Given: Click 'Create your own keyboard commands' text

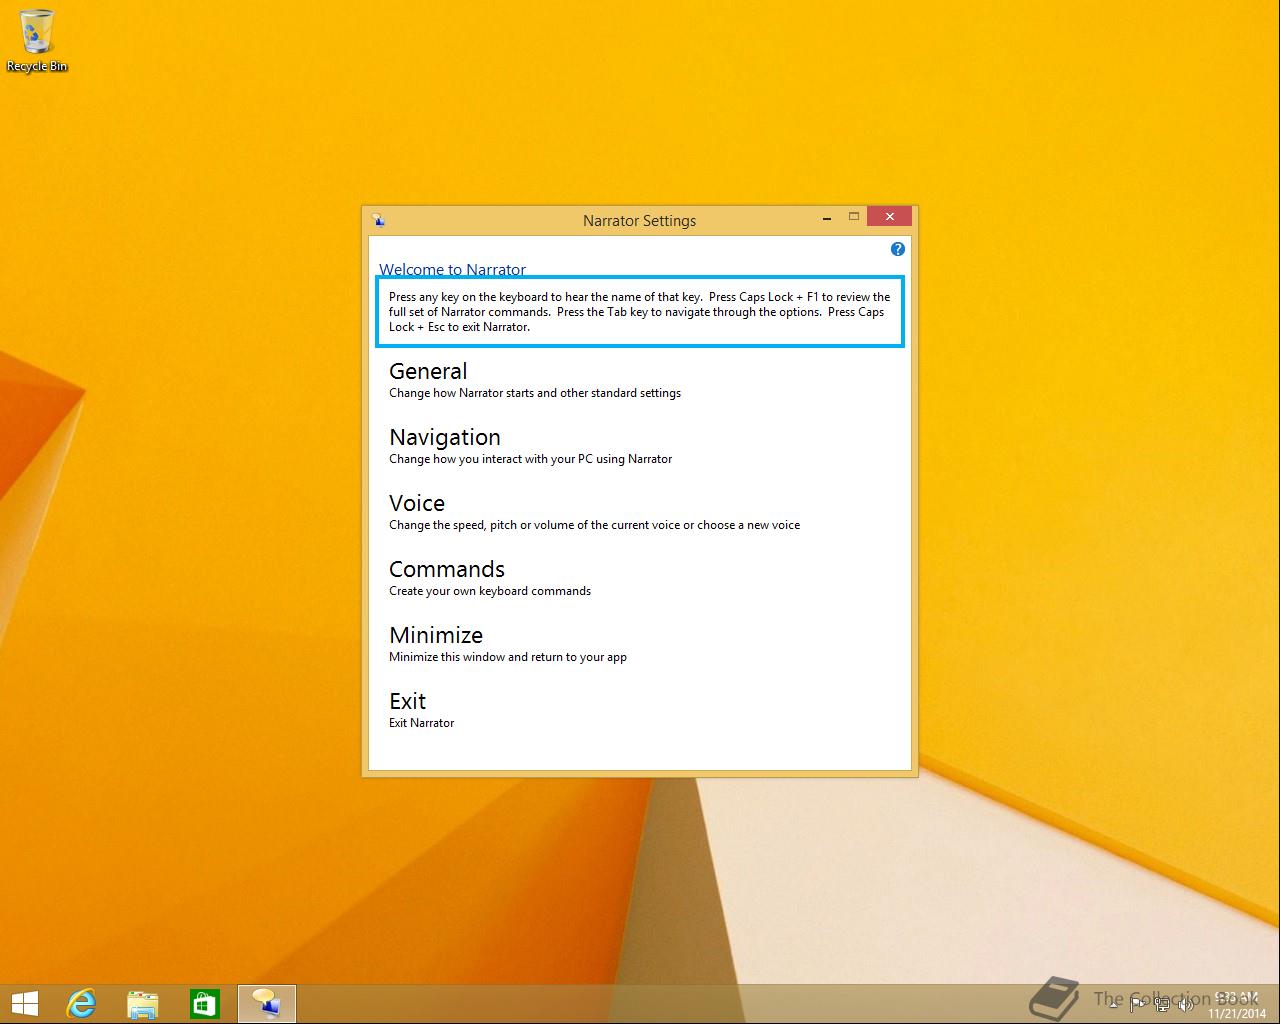Looking at the screenshot, I should (x=490, y=591).
